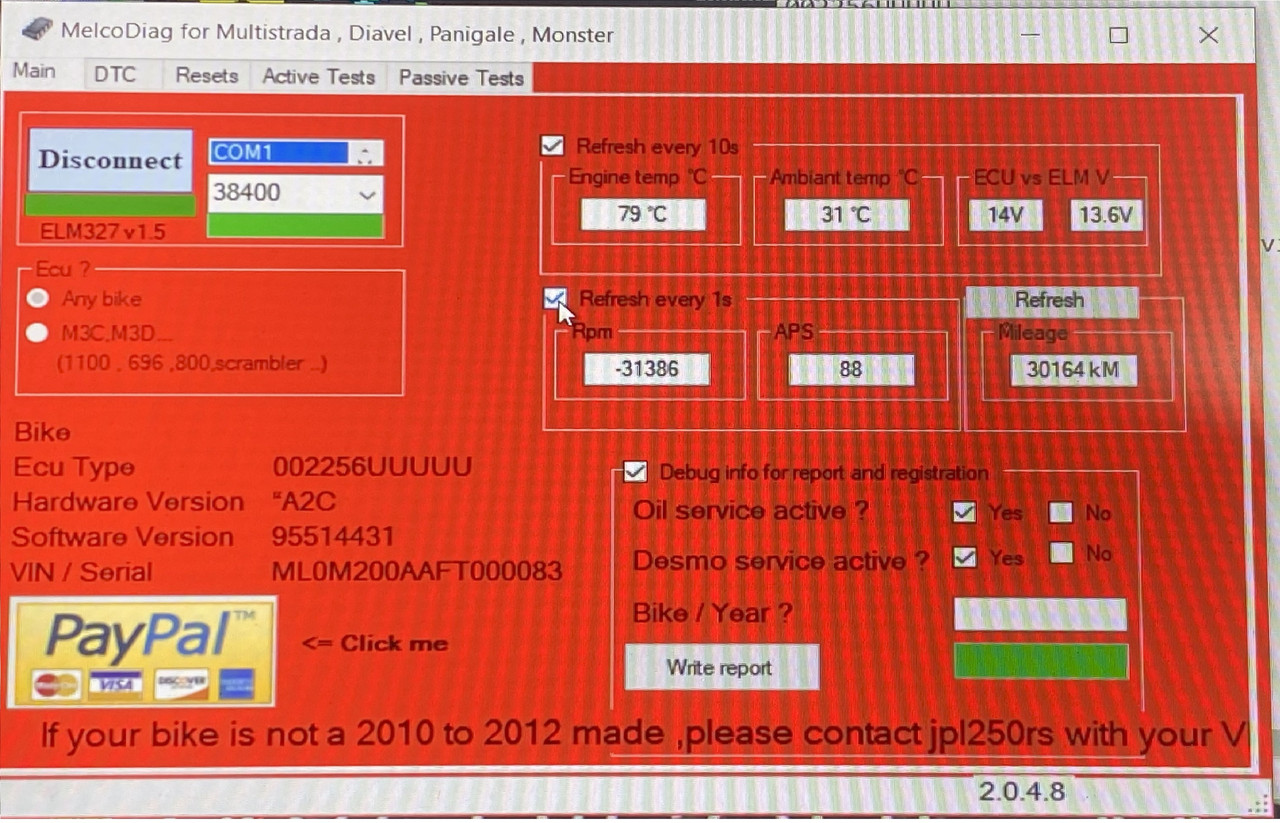Select the M3C,M3D radio button
The height and width of the screenshot is (823, 1280).
click(38, 333)
